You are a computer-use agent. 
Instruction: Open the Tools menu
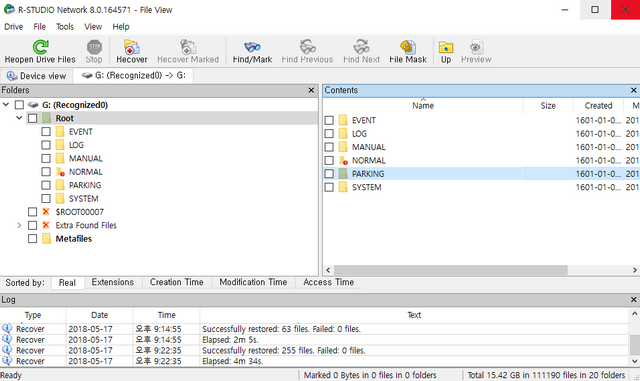pyautogui.click(x=65, y=27)
